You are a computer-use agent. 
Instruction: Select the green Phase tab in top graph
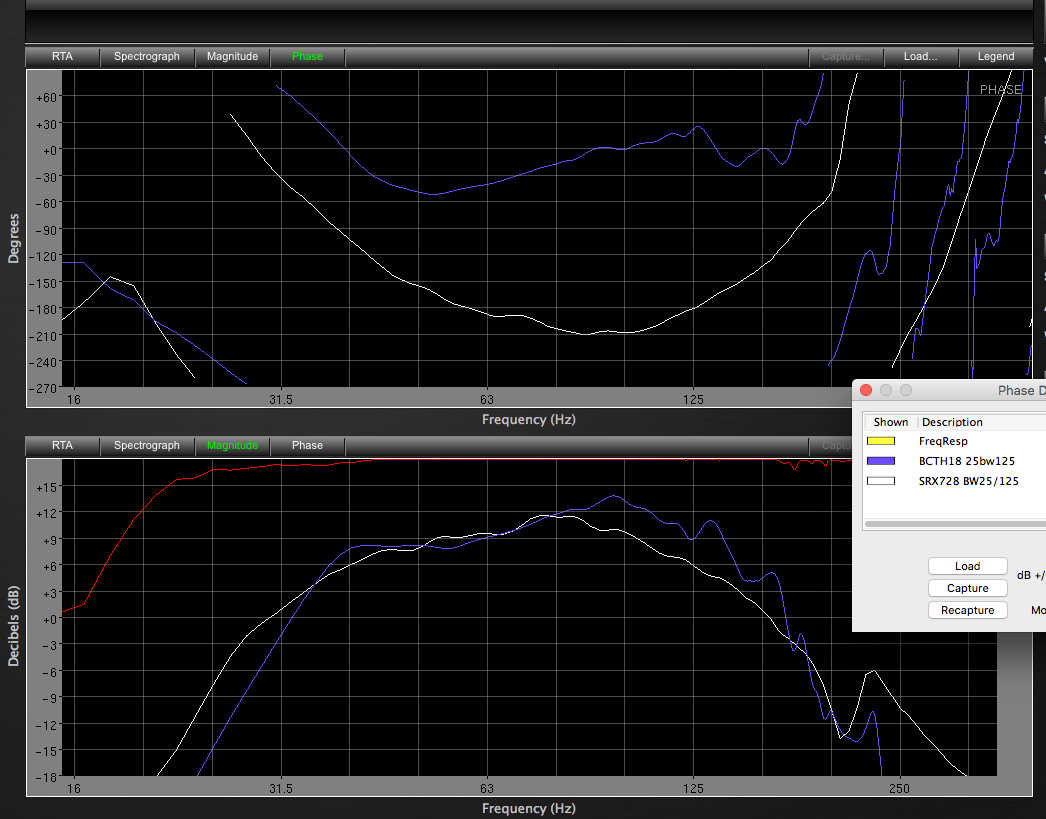[307, 57]
